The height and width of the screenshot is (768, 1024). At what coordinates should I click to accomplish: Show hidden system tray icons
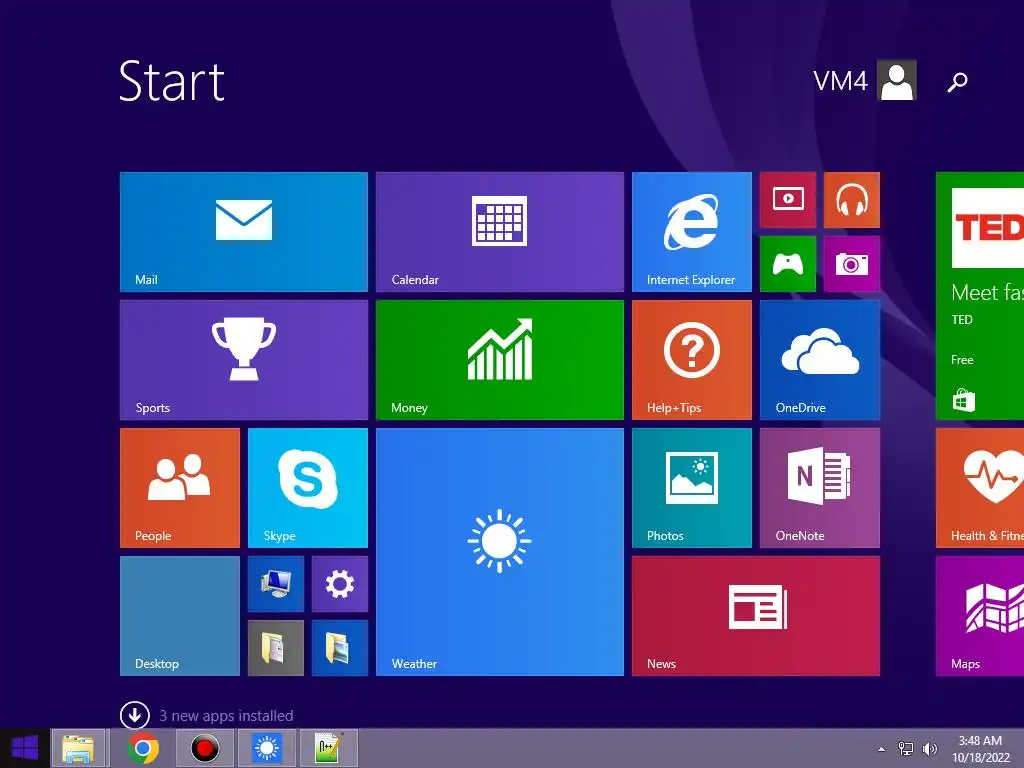click(882, 749)
